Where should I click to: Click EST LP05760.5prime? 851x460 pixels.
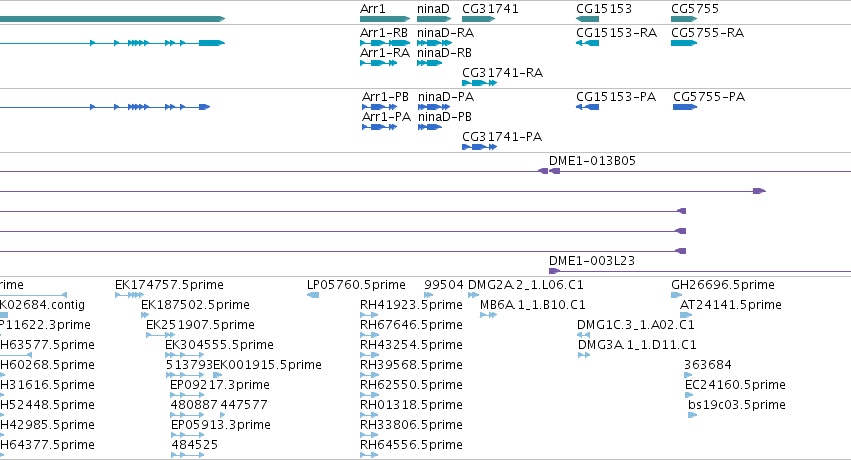[356, 285]
